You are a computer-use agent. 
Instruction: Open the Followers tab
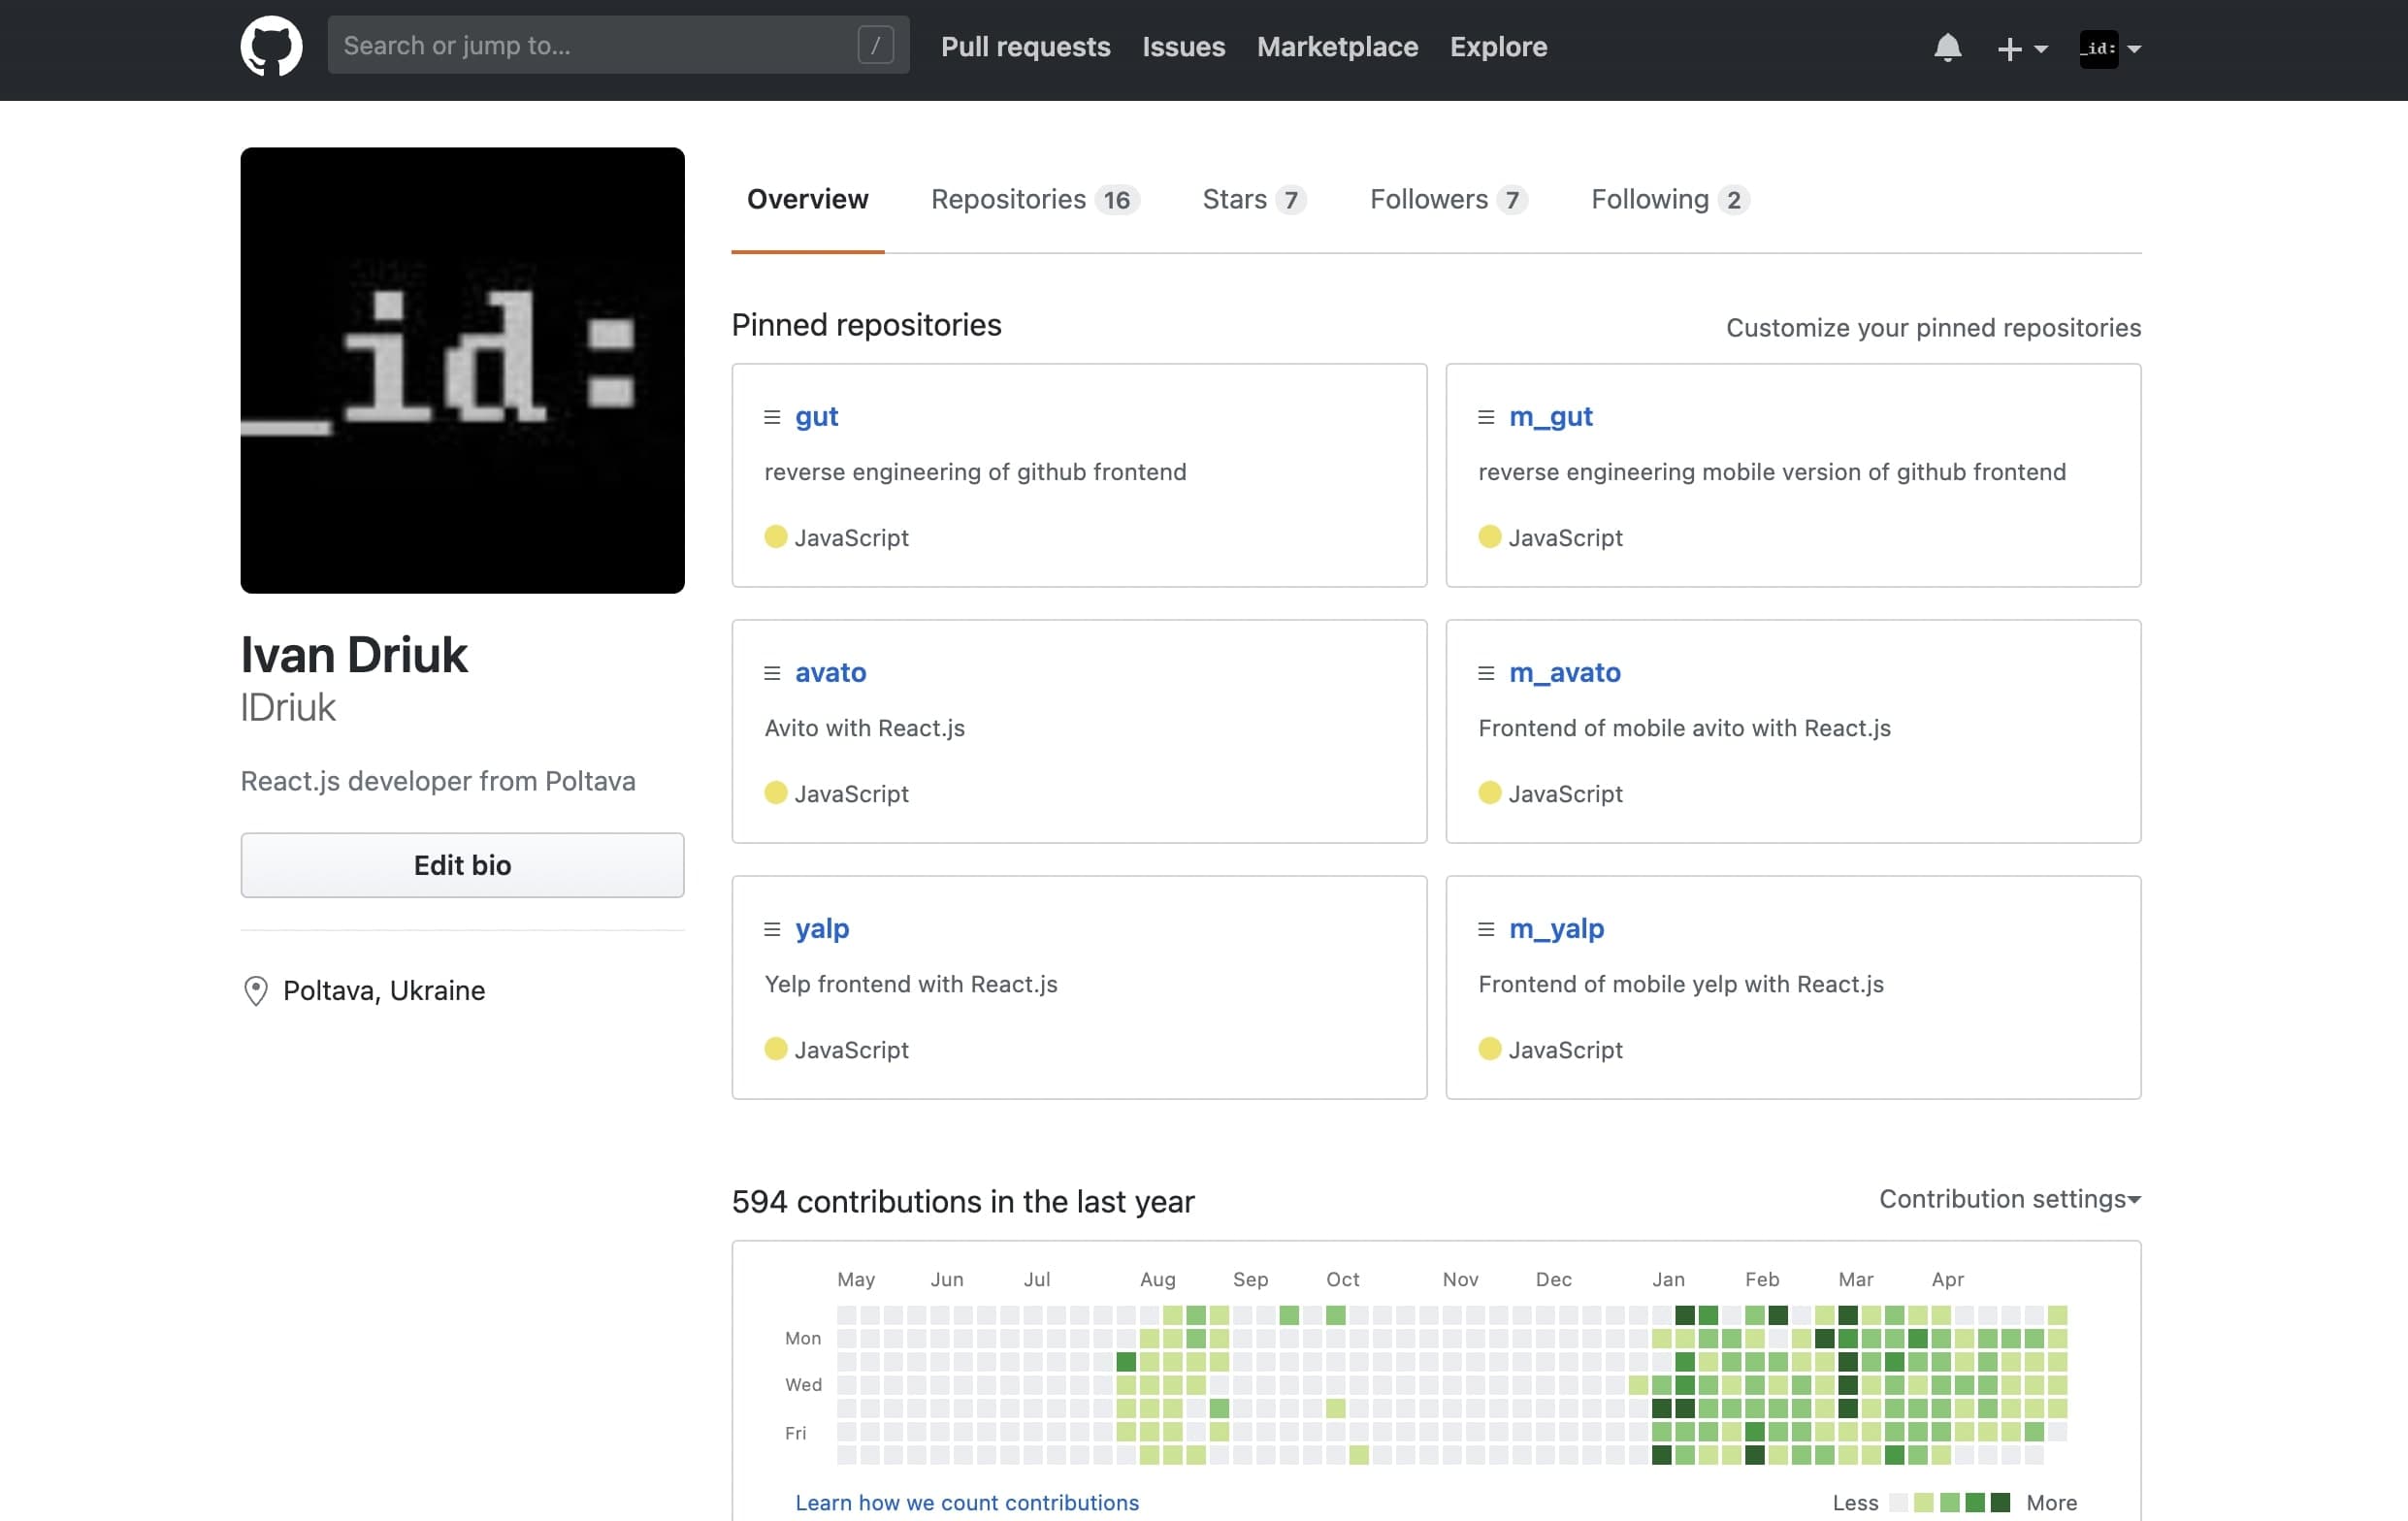1449,200
